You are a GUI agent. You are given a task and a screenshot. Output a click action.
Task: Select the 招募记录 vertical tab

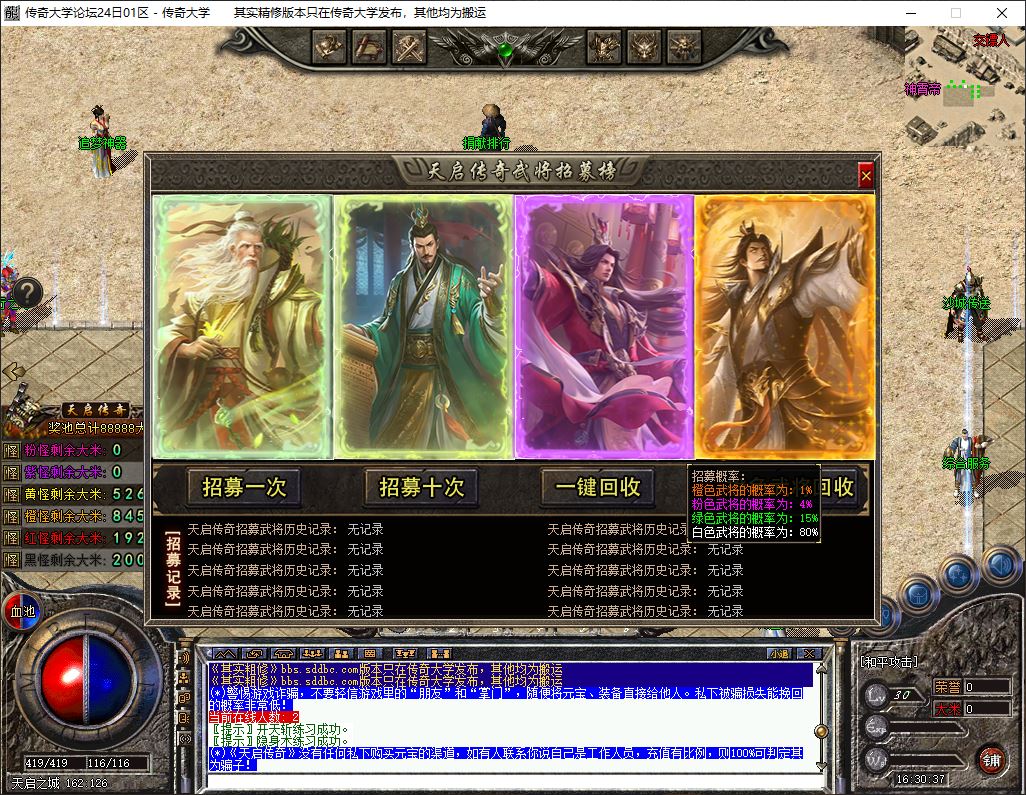coord(173,568)
